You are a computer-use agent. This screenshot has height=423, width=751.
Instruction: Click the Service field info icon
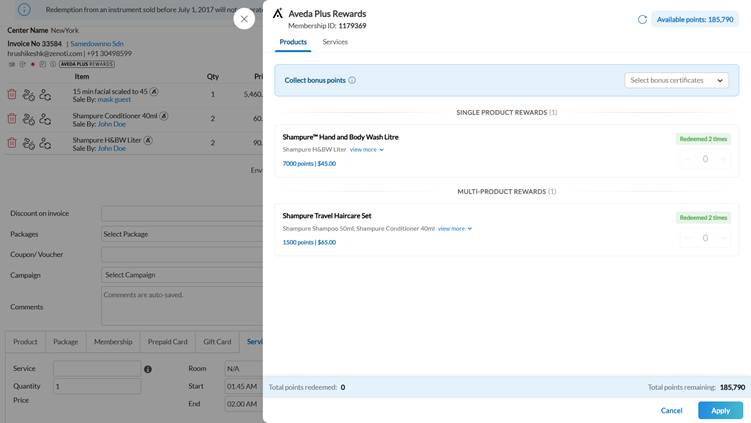(x=148, y=369)
